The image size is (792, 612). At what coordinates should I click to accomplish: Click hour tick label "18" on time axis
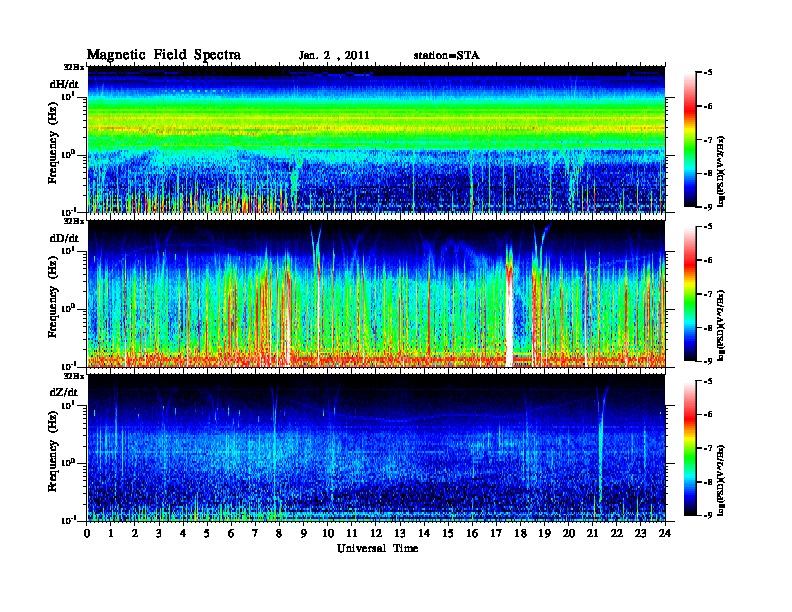coord(520,533)
